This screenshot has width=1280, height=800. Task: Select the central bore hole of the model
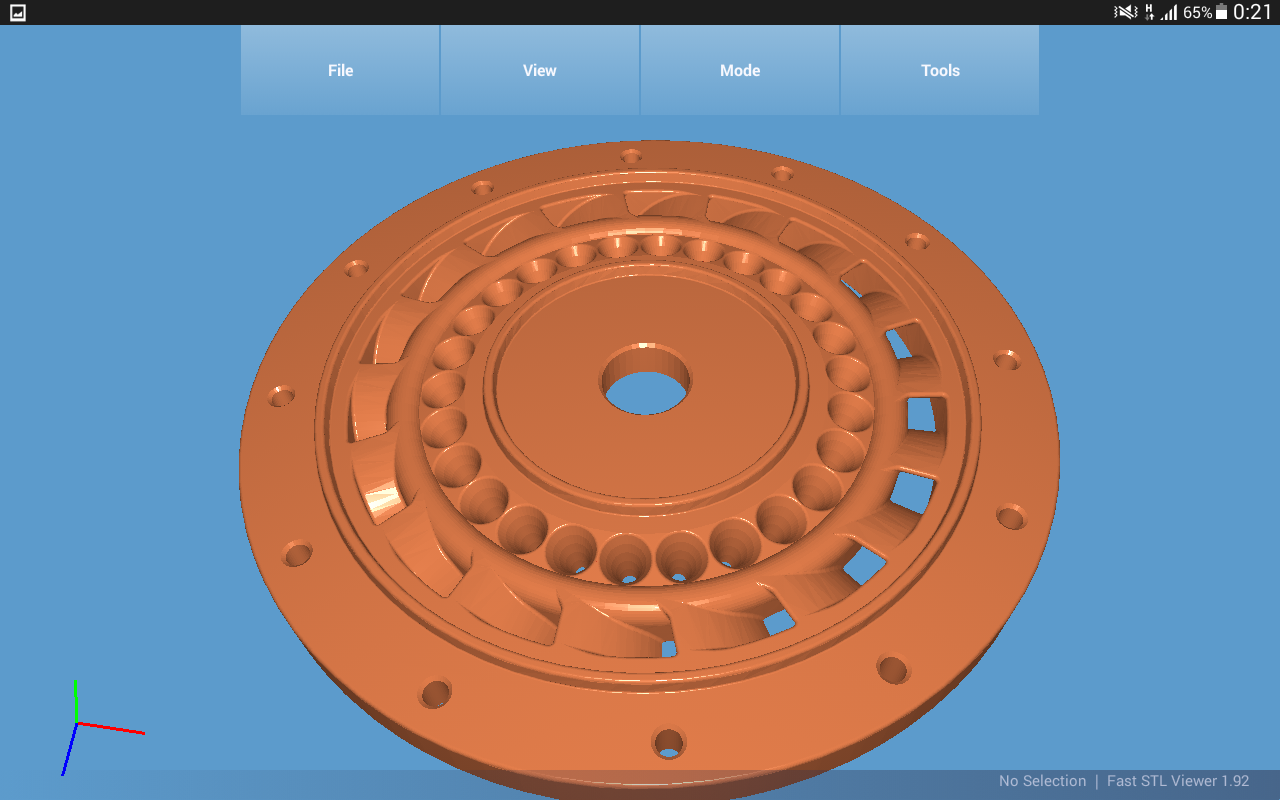click(x=646, y=390)
